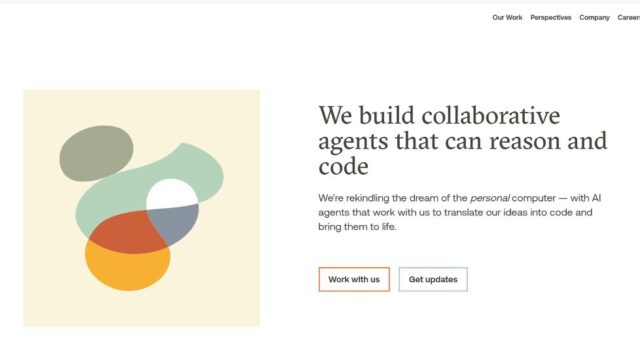The image size is (640, 360).
Task: Click the phrase bring them to life
Action: tap(357, 227)
